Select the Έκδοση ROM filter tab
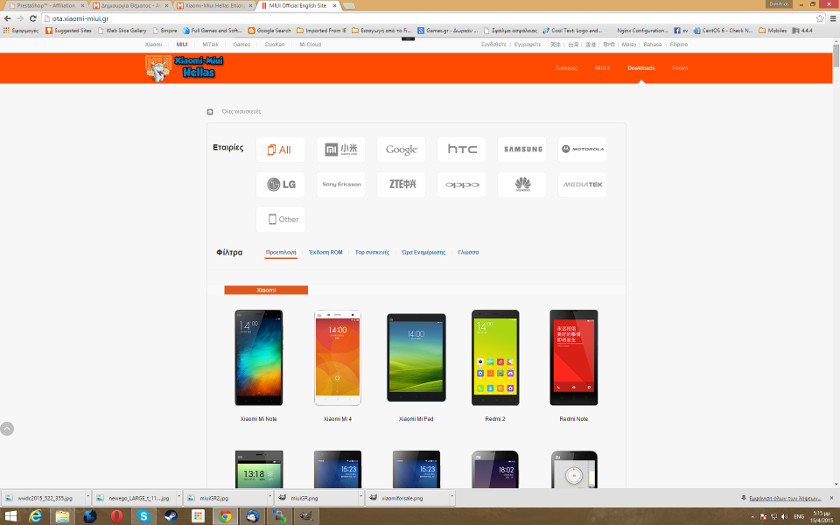This screenshot has width=840, height=525. click(326, 252)
